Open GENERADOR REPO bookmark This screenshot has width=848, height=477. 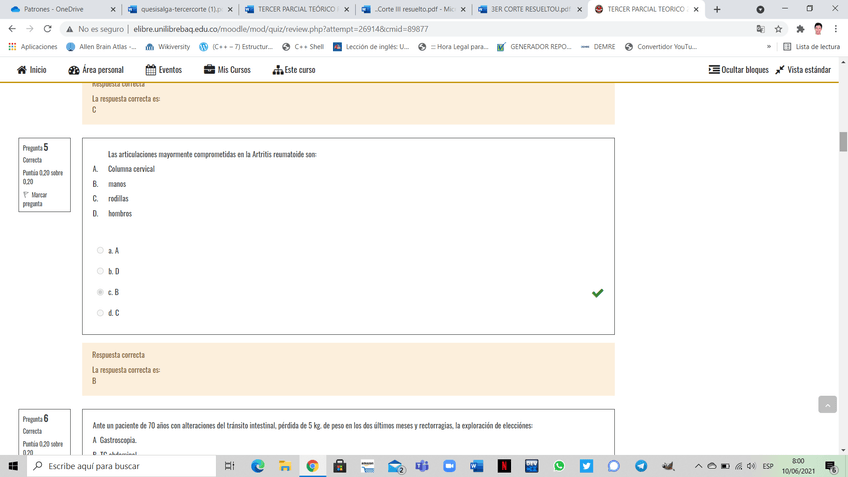point(534,47)
